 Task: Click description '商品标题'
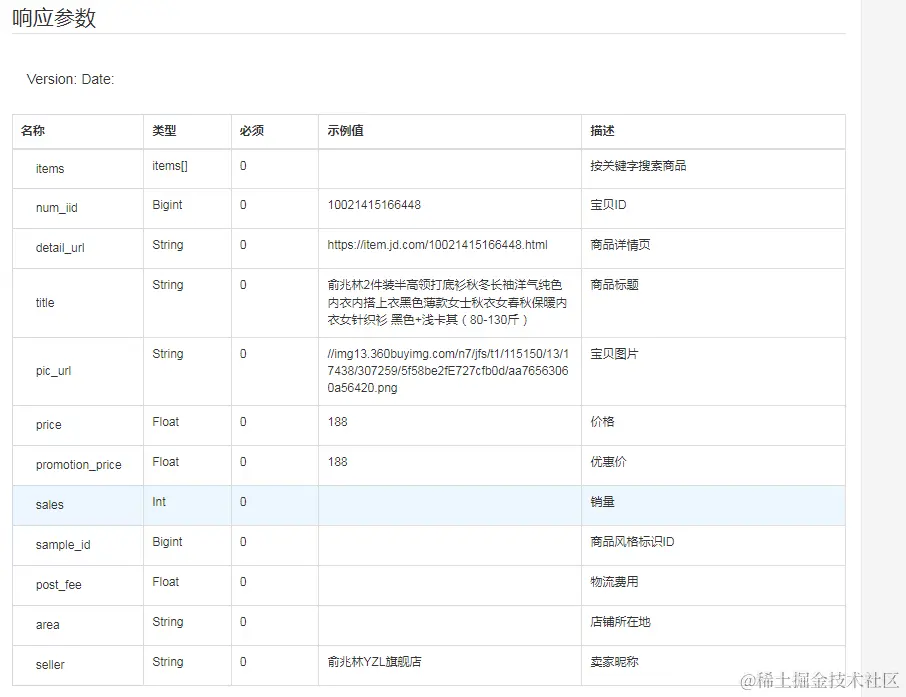click(x=614, y=284)
